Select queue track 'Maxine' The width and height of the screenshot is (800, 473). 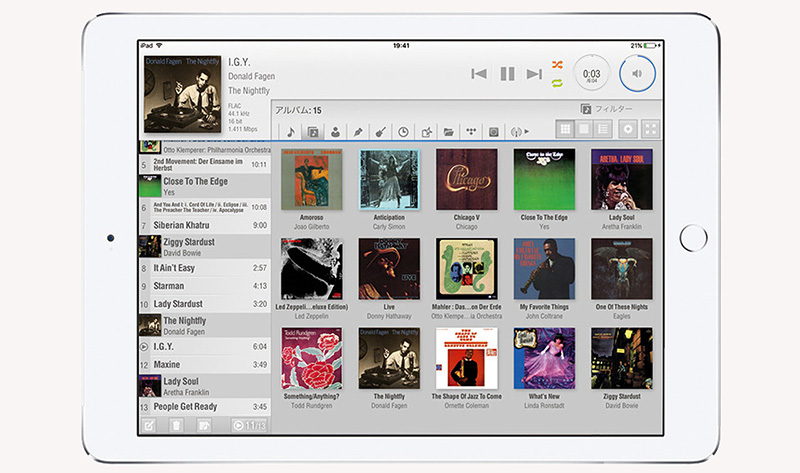click(x=205, y=364)
